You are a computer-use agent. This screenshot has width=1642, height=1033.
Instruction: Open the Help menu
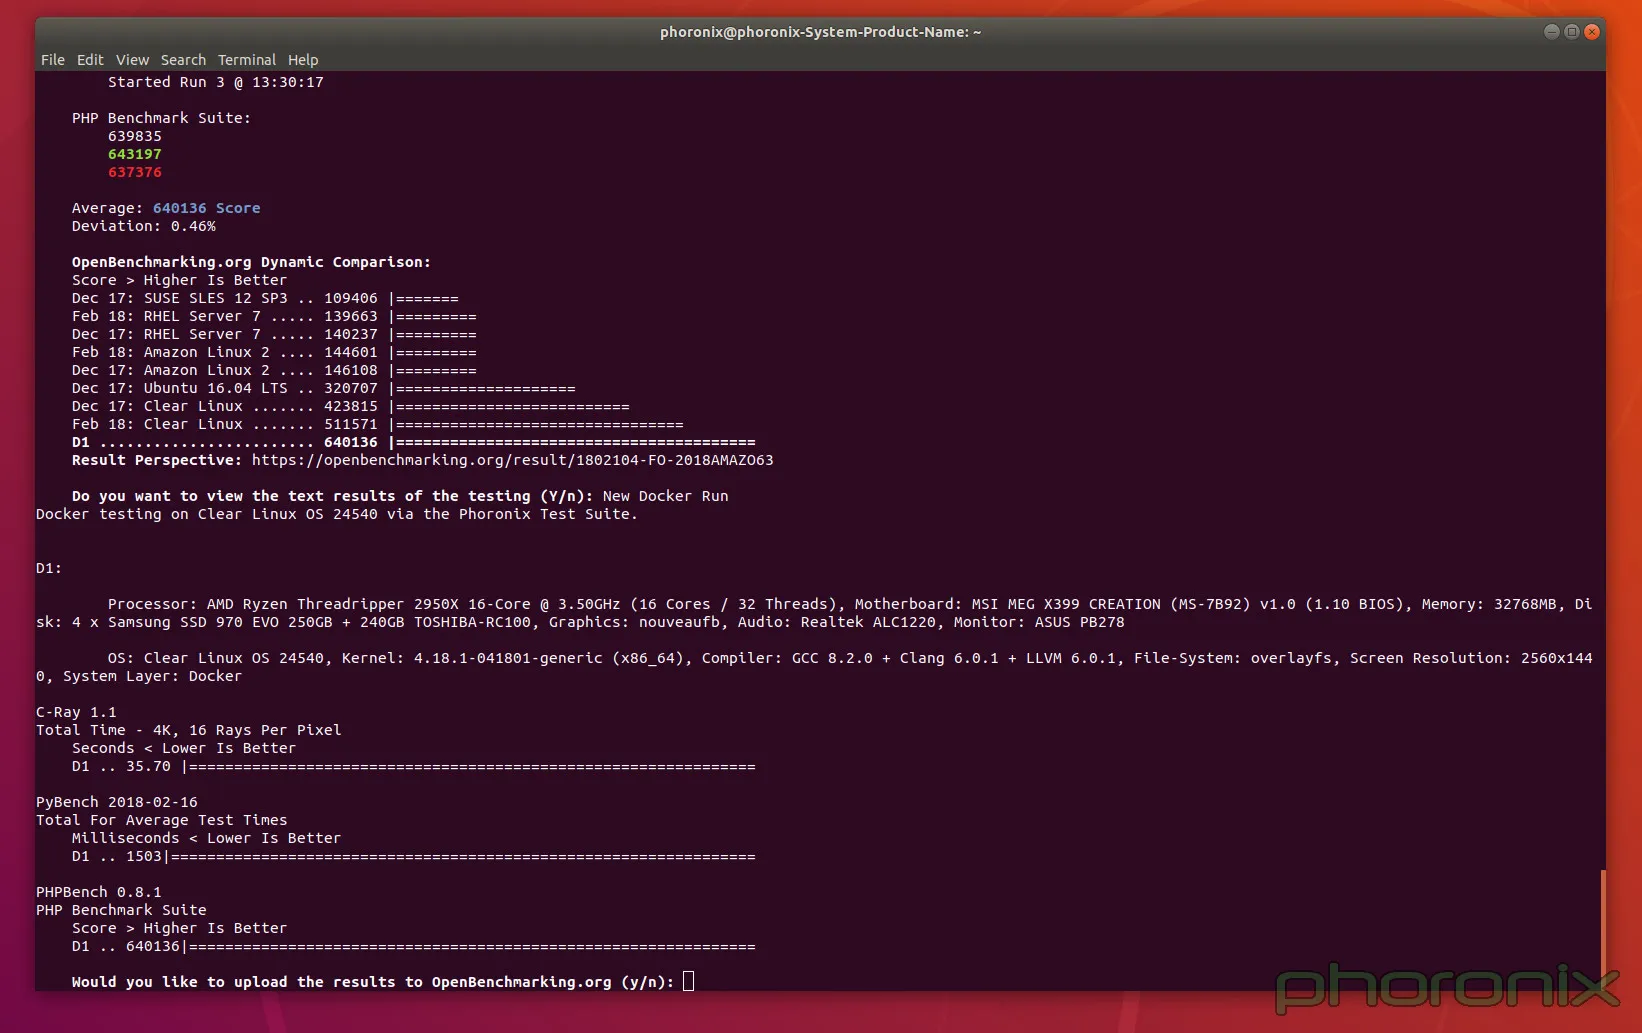pos(303,60)
